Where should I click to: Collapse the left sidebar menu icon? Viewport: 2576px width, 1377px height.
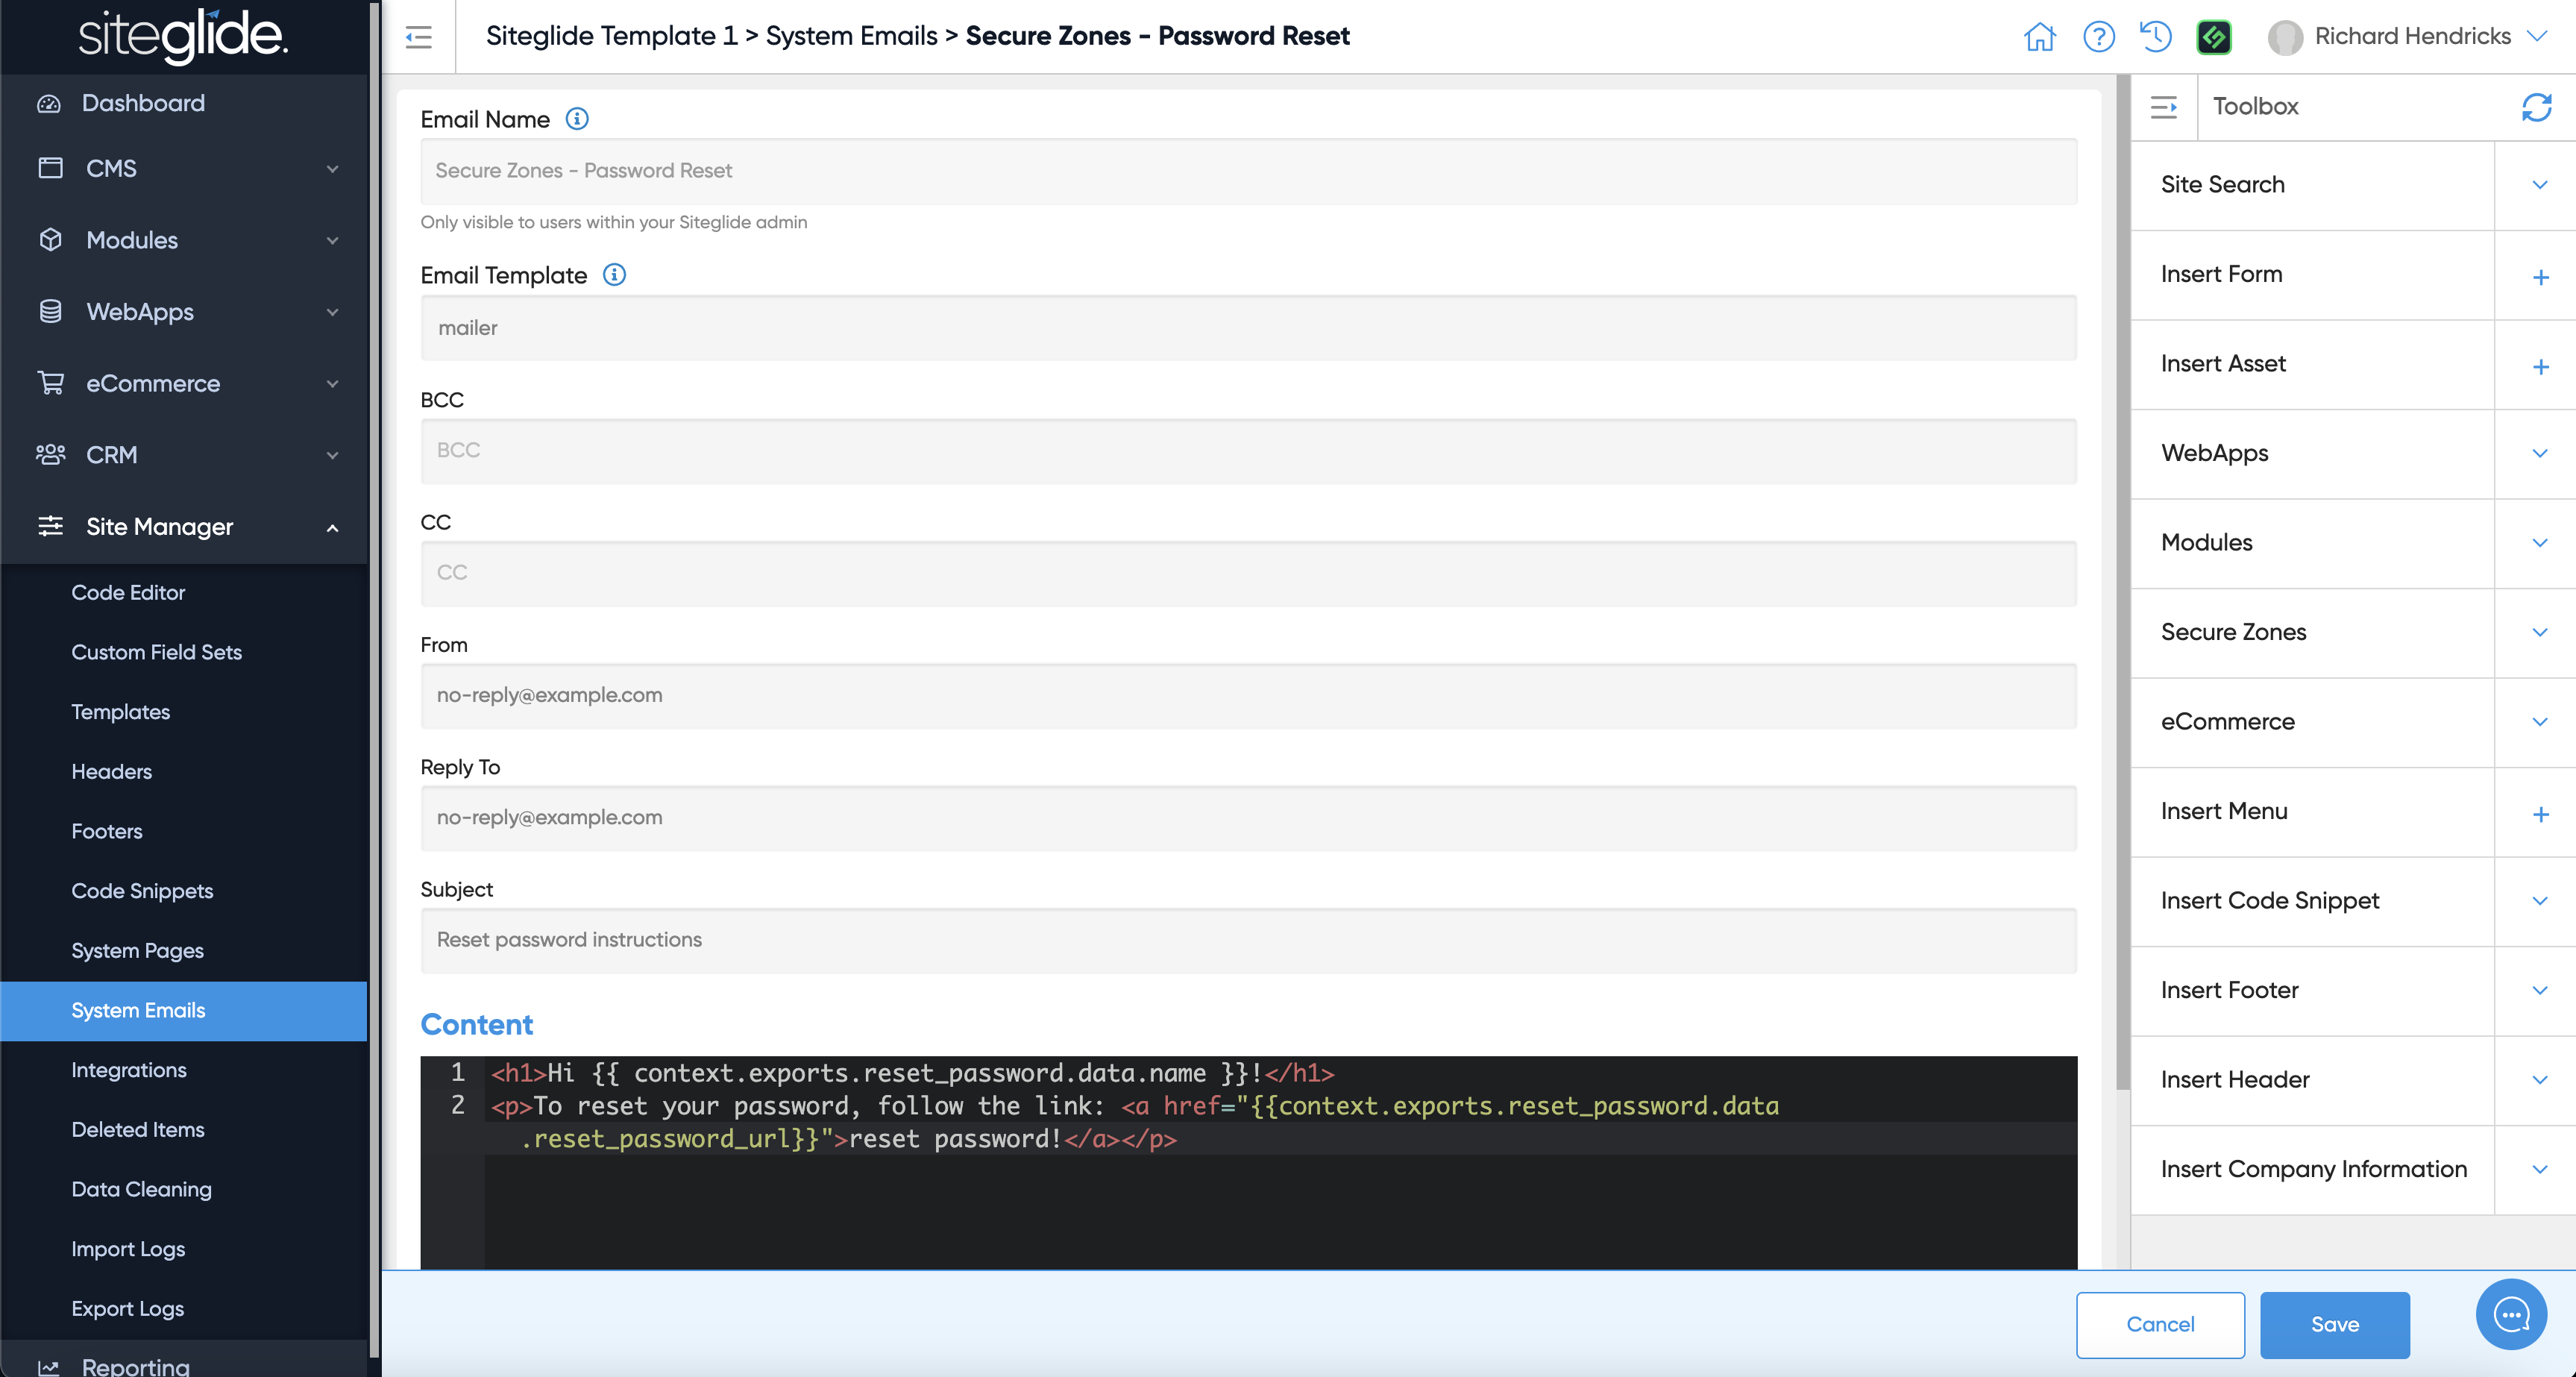coord(418,37)
